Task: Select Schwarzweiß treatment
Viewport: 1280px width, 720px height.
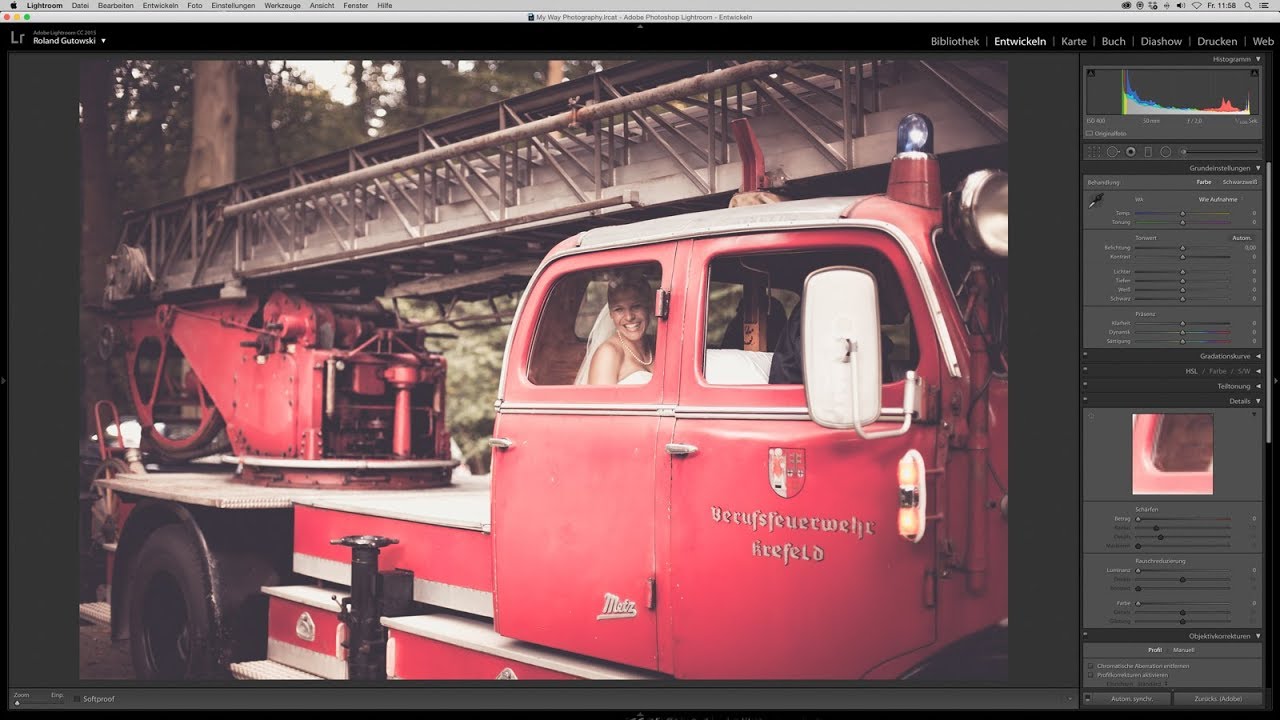Action: (x=1240, y=182)
